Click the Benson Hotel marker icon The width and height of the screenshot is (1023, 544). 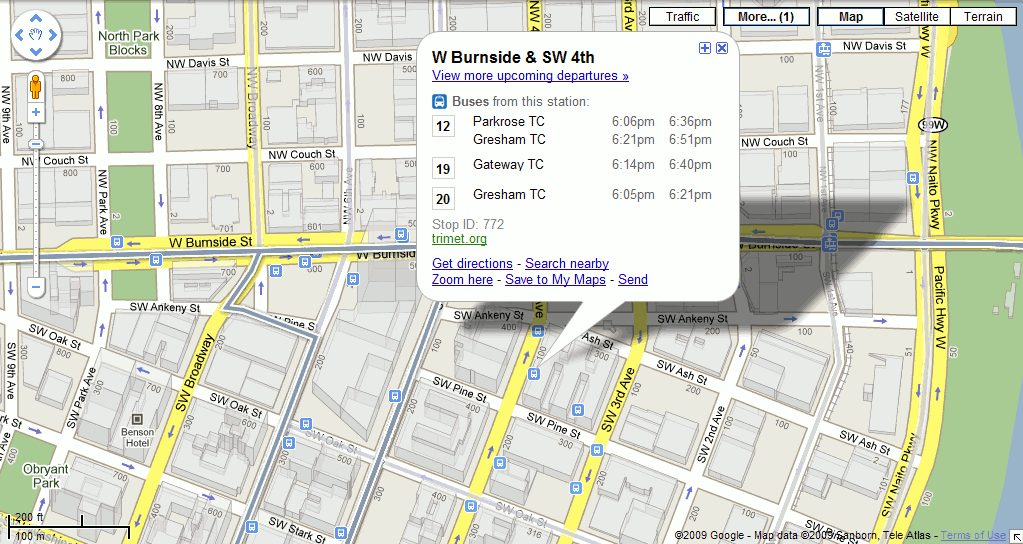(138, 419)
